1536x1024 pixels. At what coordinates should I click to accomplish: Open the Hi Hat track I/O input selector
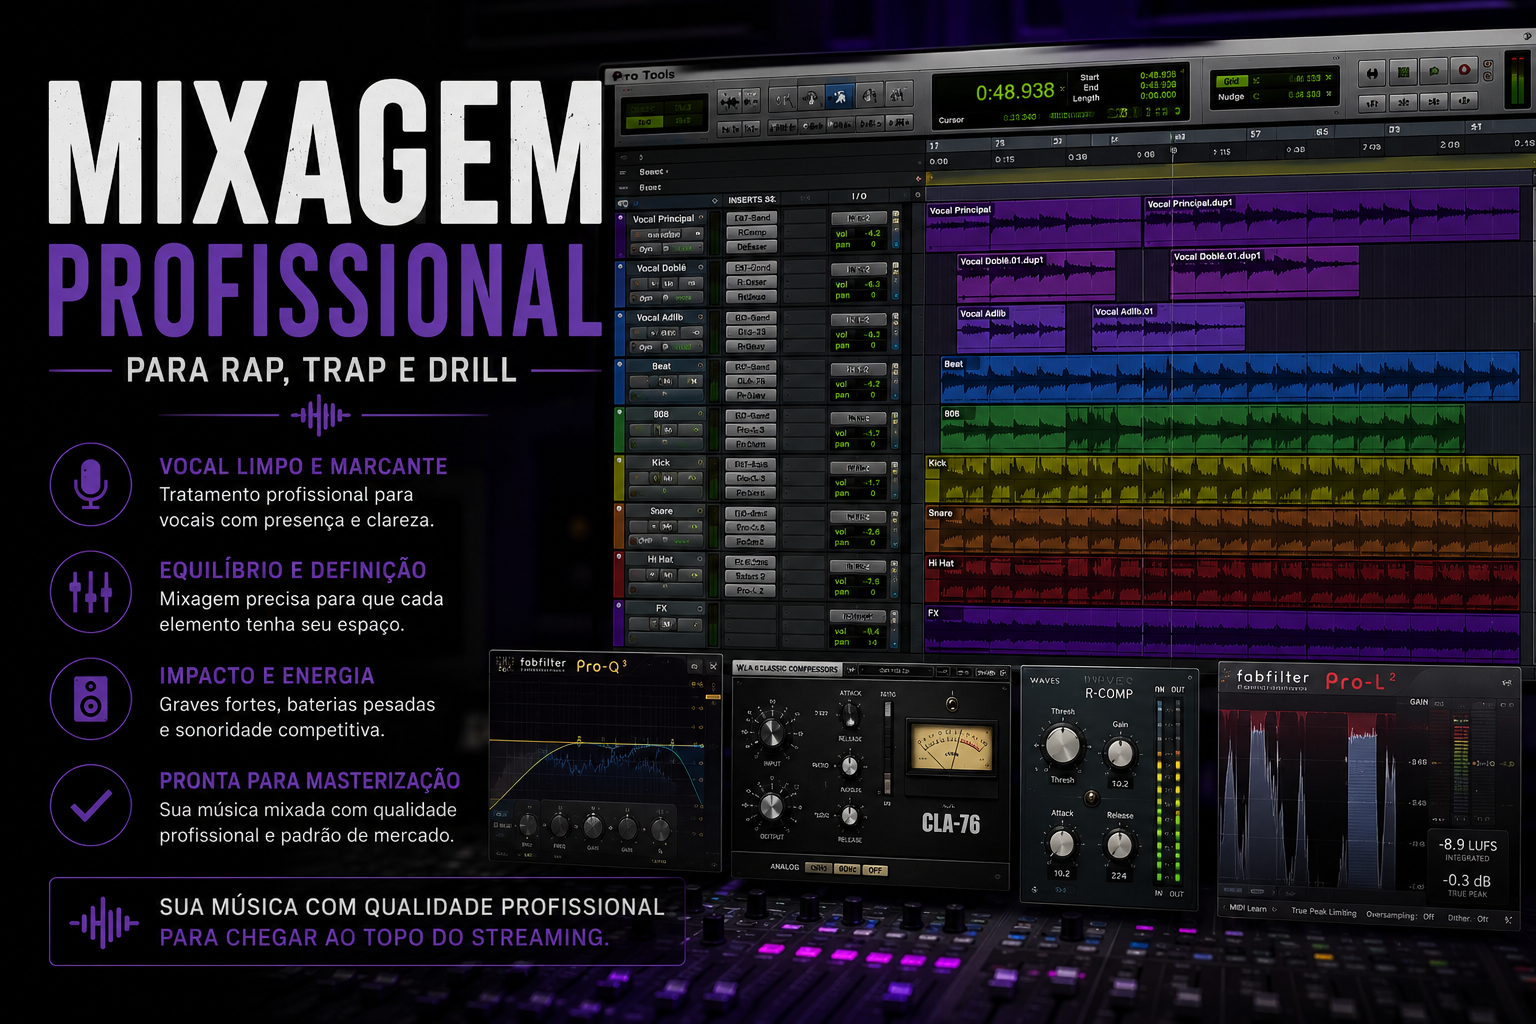858,566
